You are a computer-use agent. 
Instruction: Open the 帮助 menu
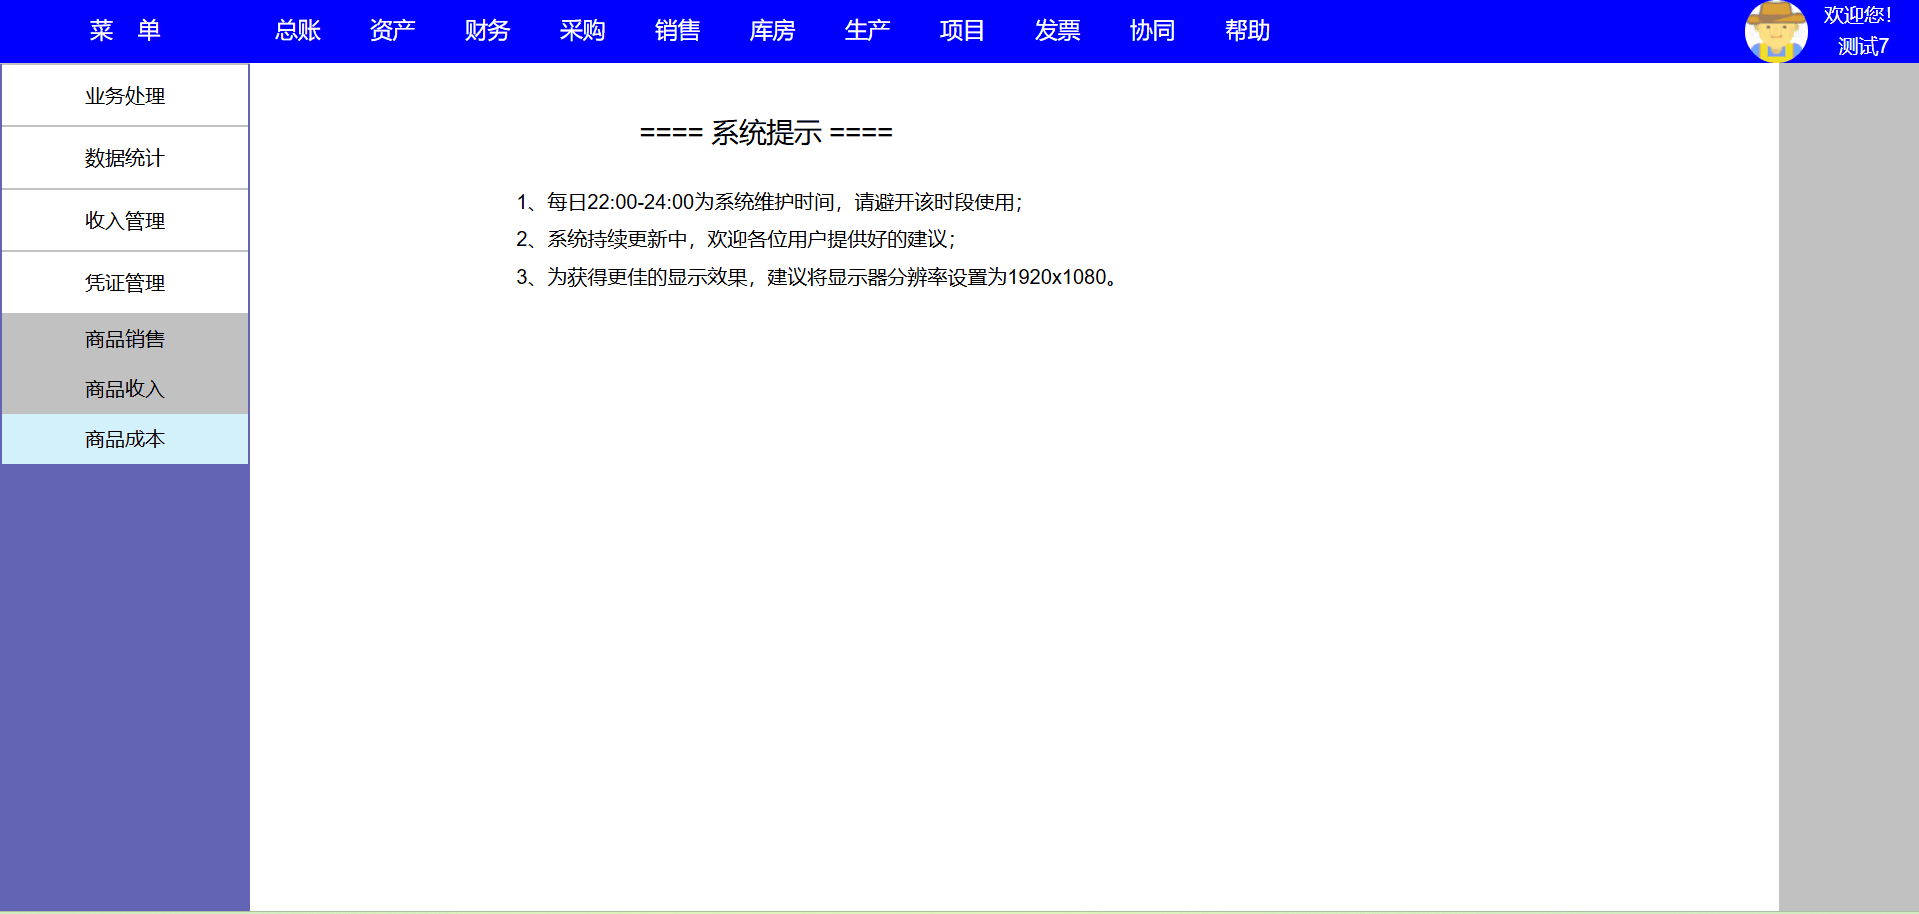[1248, 31]
